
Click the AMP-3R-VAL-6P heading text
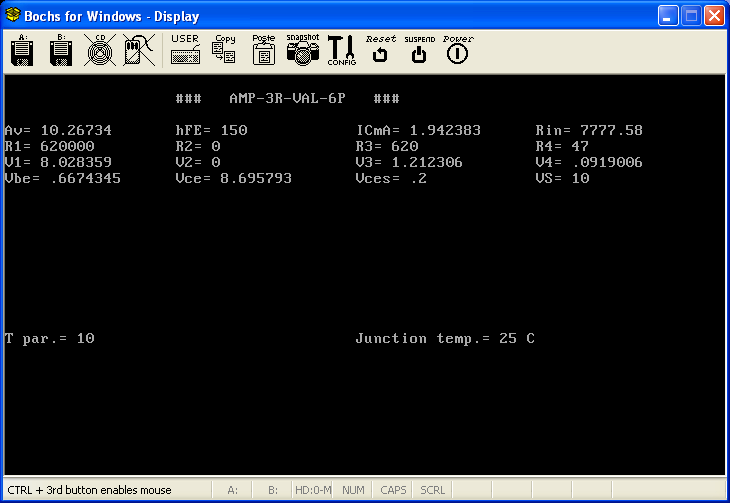(287, 98)
